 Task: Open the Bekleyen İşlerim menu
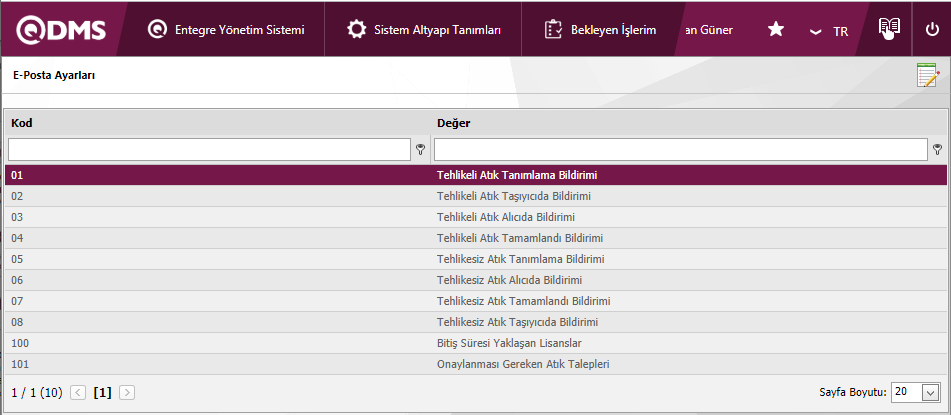(600, 30)
